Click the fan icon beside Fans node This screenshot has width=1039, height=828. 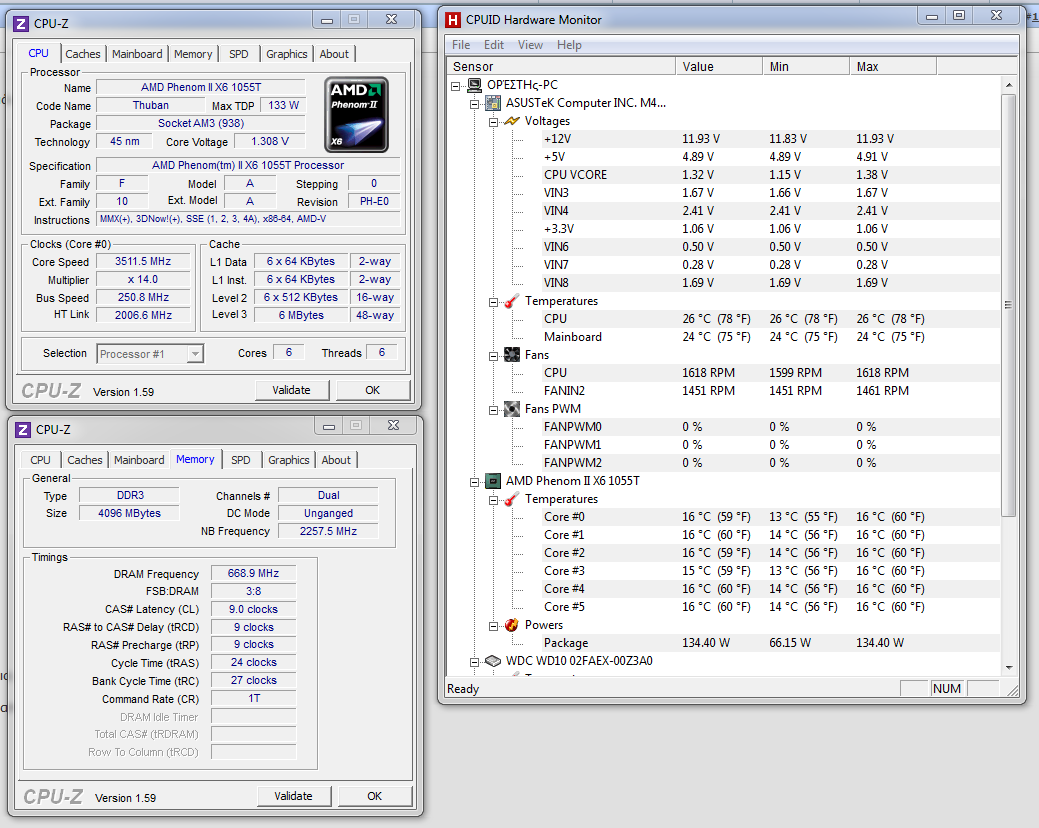(512, 355)
